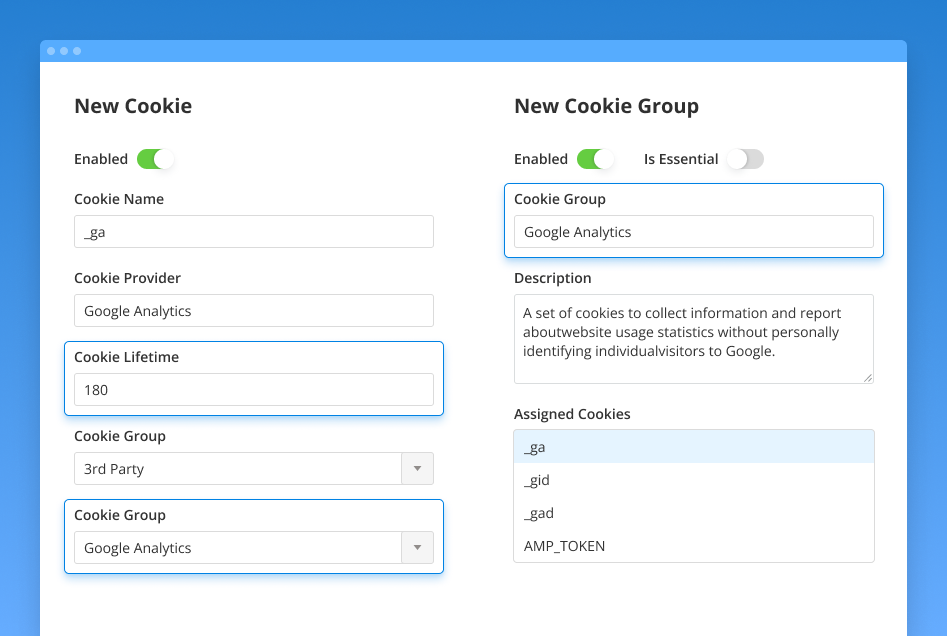The height and width of the screenshot is (636, 947).
Task: Click the New Cookie Group heading
Action: click(606, 106)
